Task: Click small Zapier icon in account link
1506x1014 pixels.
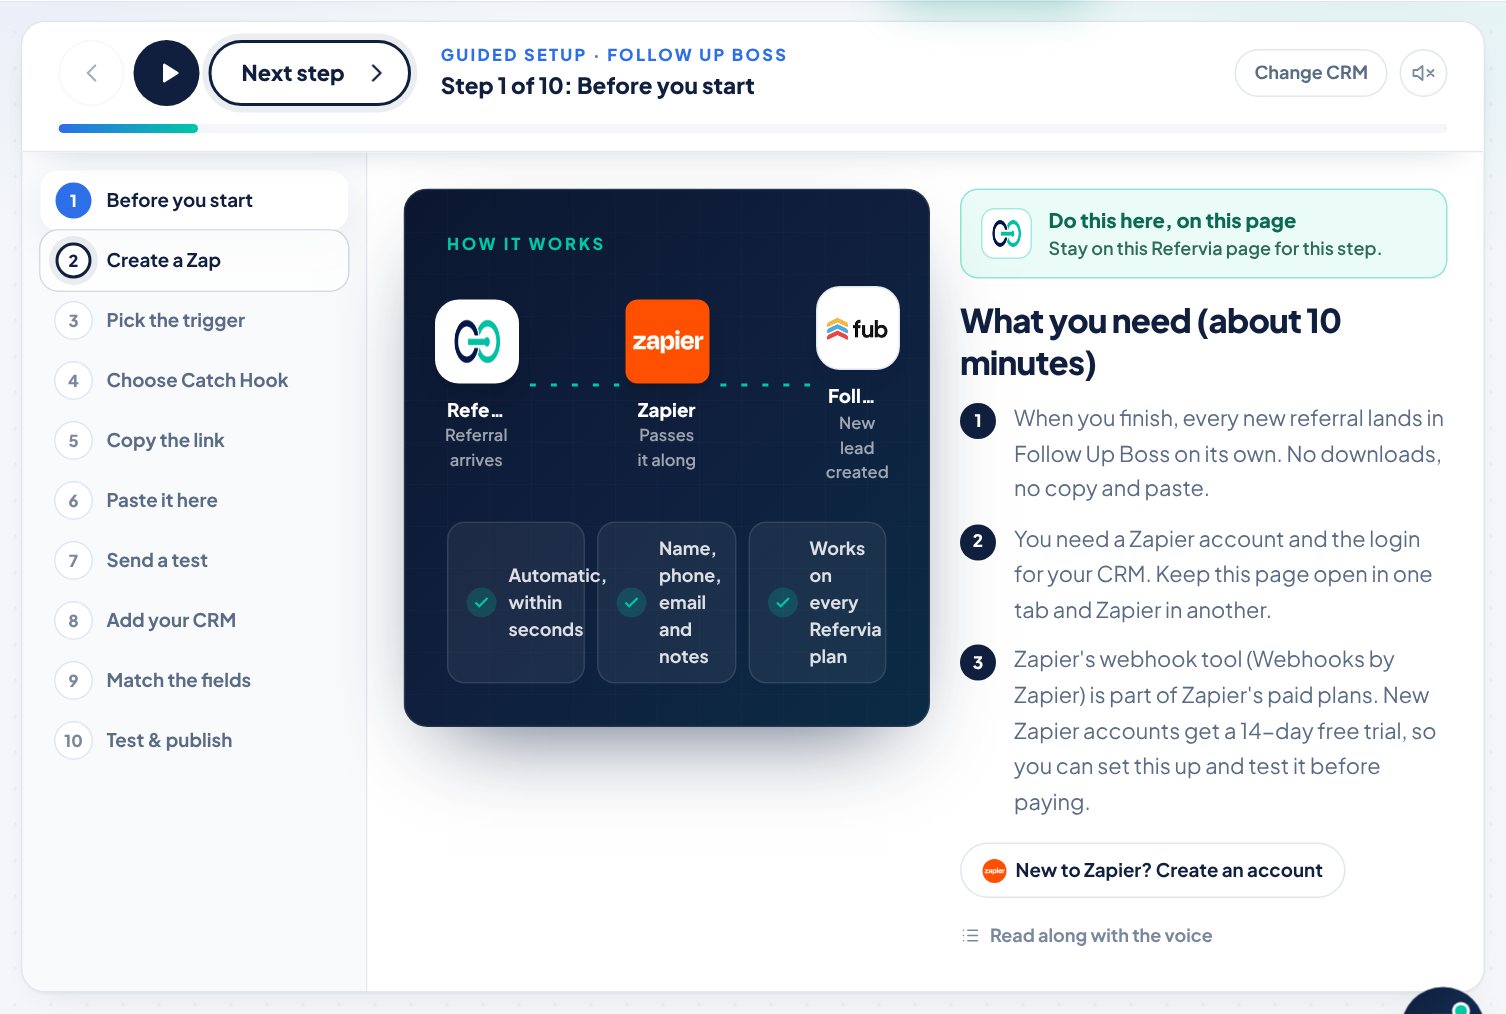Action: tap(994, 871)
